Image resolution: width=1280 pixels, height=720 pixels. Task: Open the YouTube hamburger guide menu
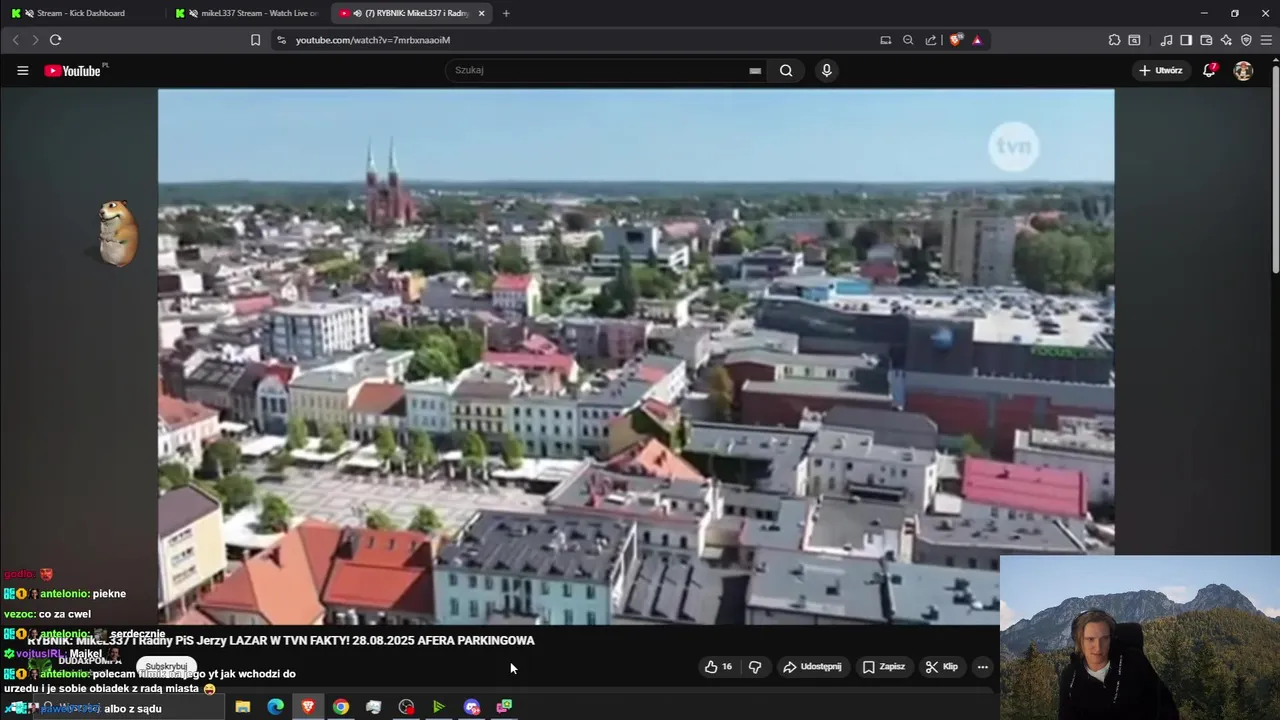[22, 70]
